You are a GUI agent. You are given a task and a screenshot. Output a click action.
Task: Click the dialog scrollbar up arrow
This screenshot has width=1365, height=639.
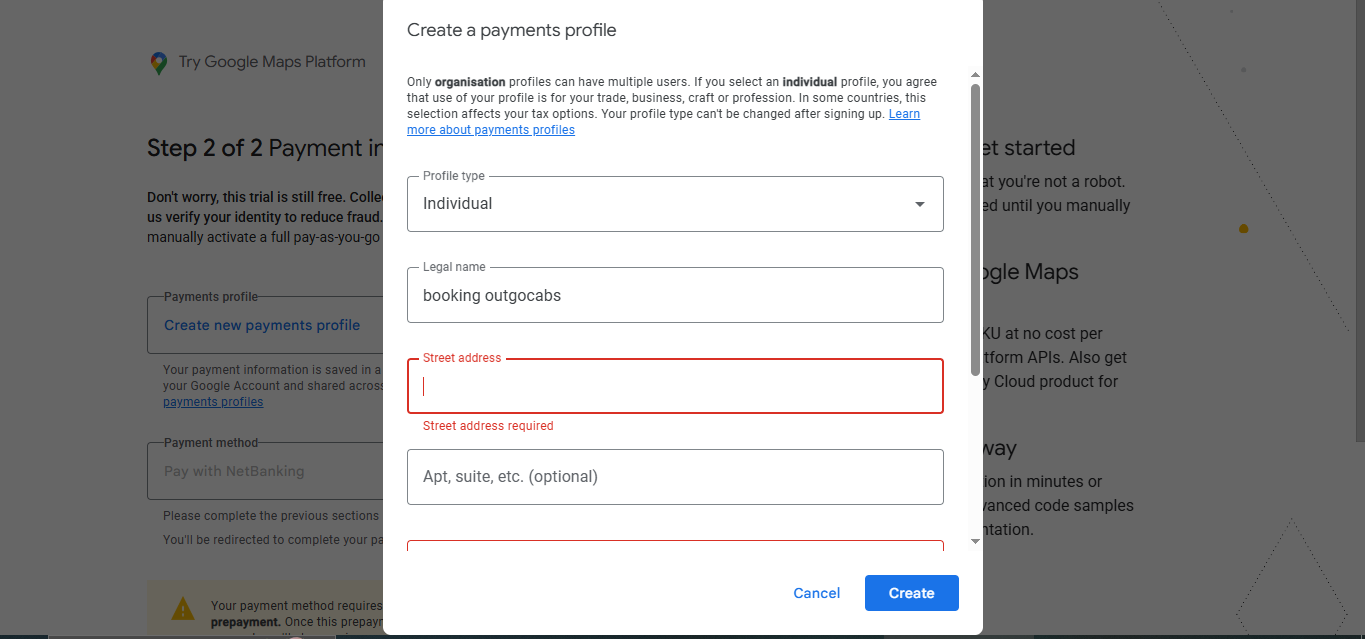tap(975, 75)
